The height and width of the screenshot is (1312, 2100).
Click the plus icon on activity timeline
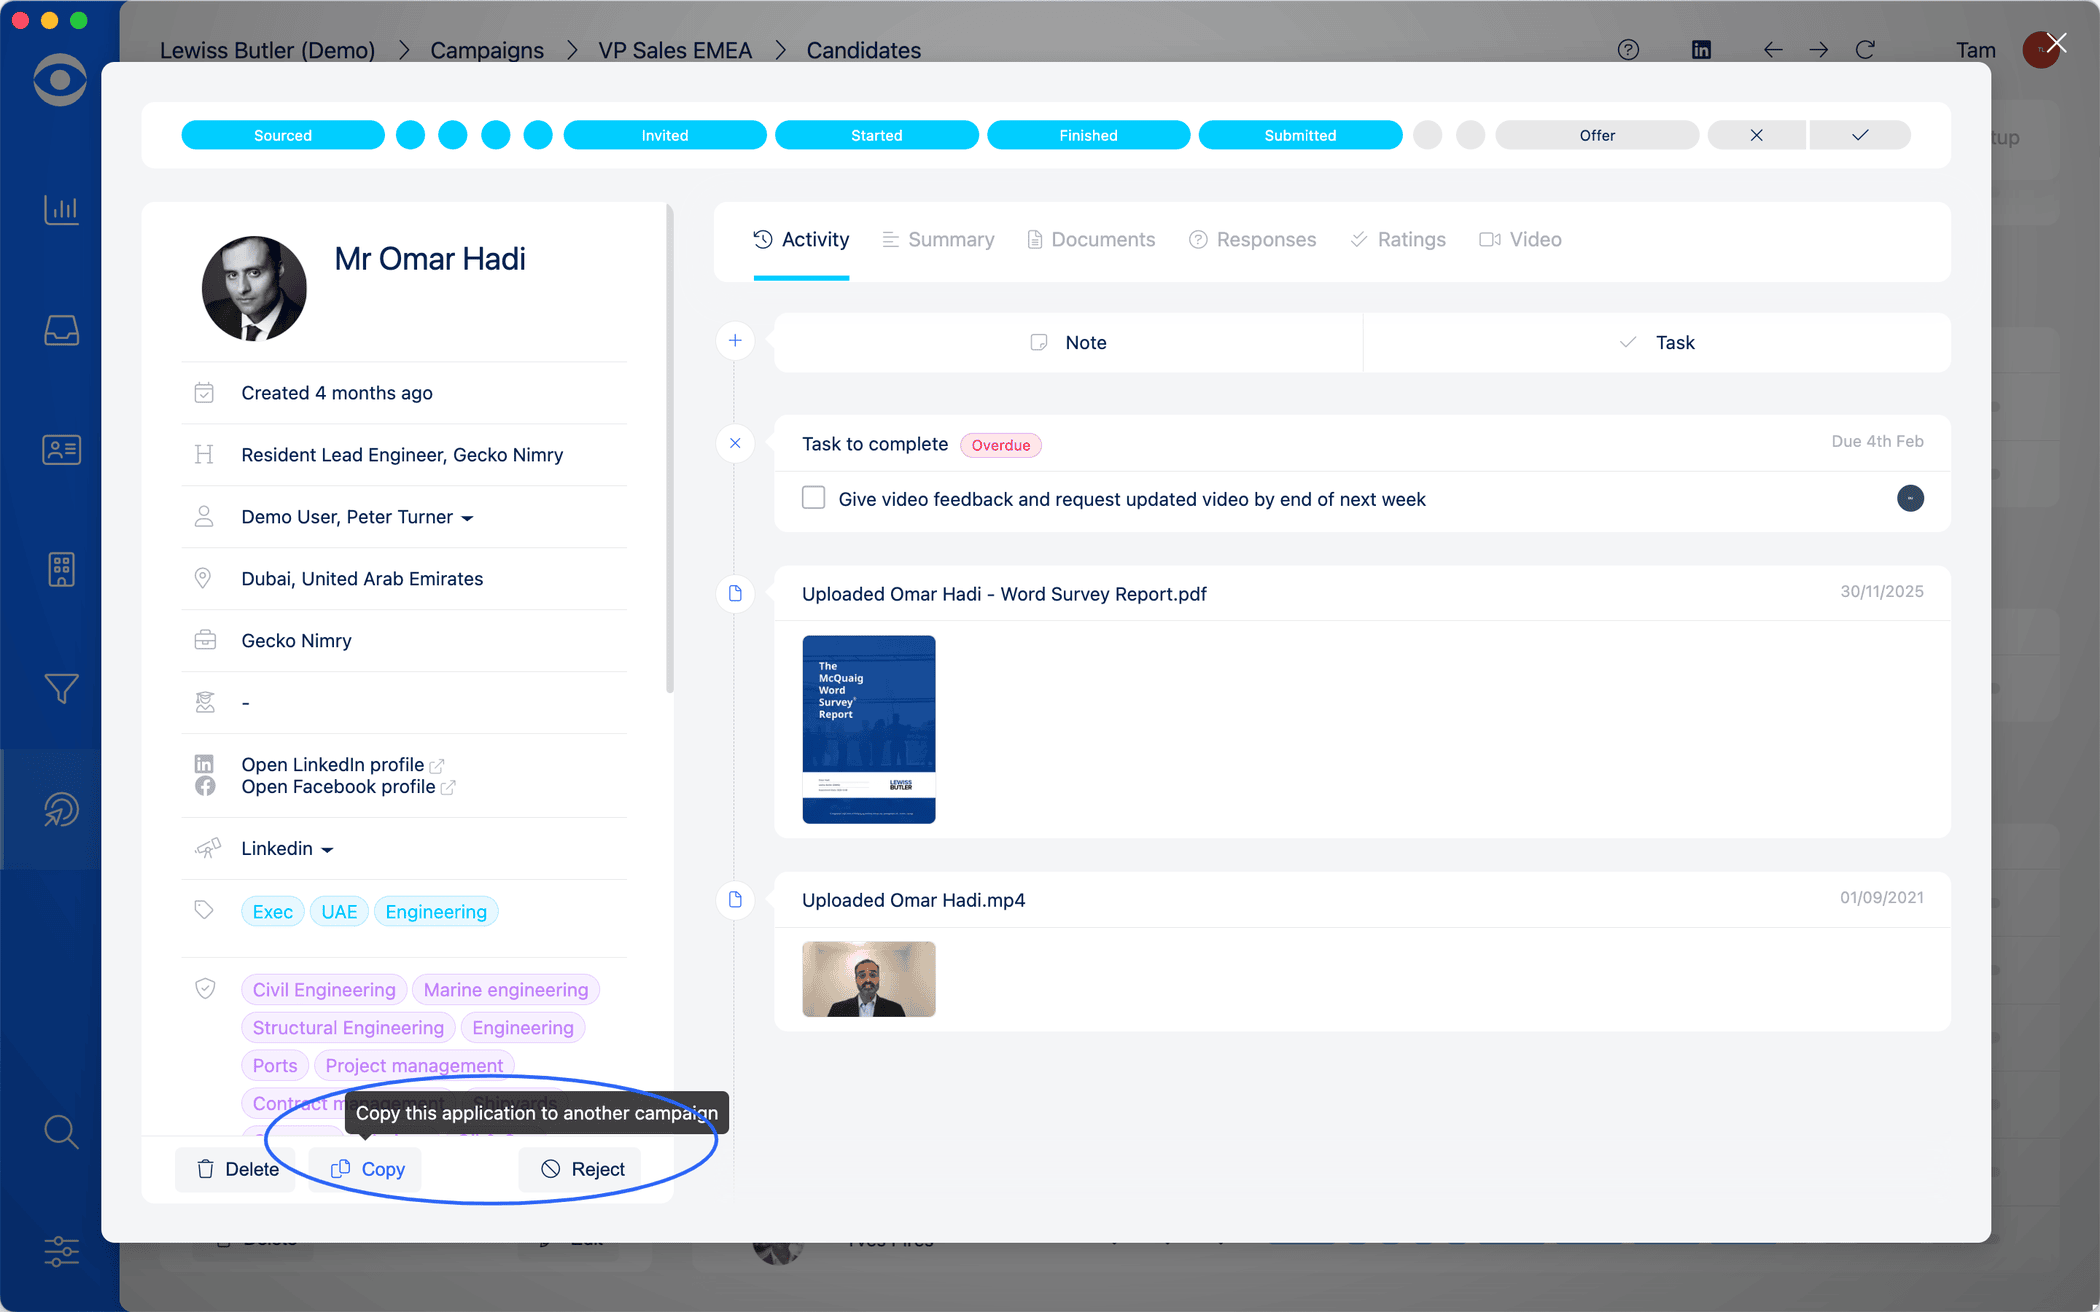coord(735,341)
